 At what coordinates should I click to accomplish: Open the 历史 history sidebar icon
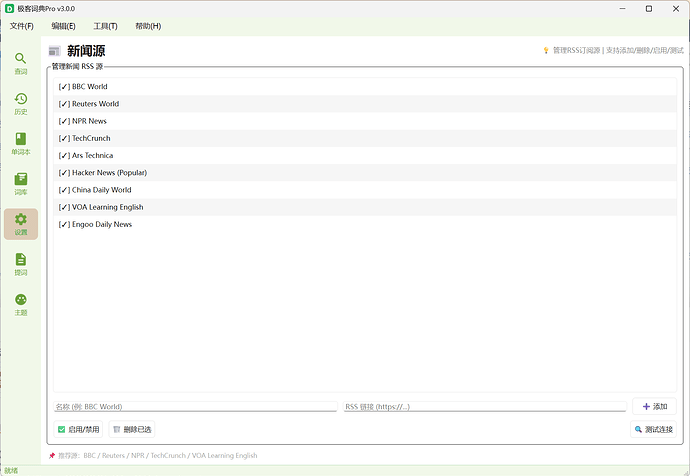(21, 103)
